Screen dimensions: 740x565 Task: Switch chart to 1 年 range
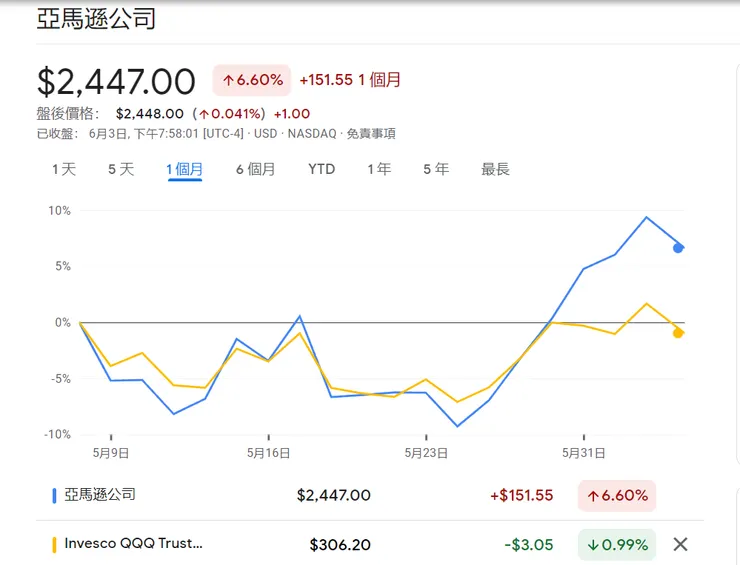coord(379,169)
